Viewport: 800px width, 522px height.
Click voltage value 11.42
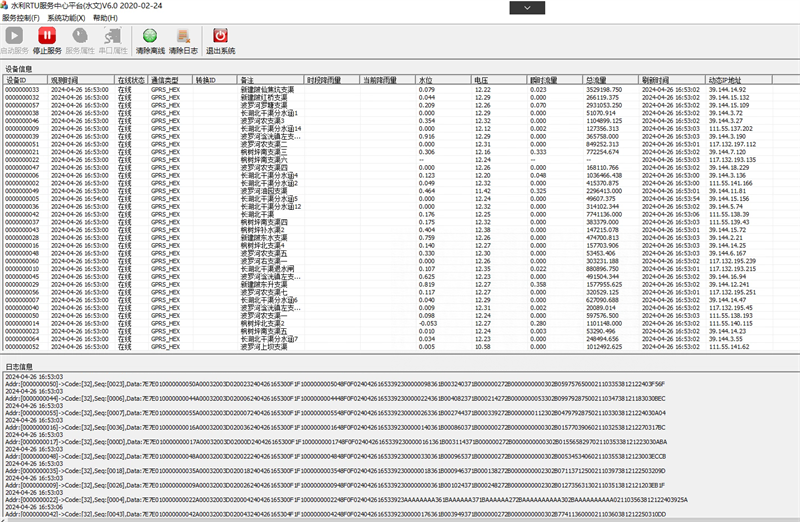483,191
